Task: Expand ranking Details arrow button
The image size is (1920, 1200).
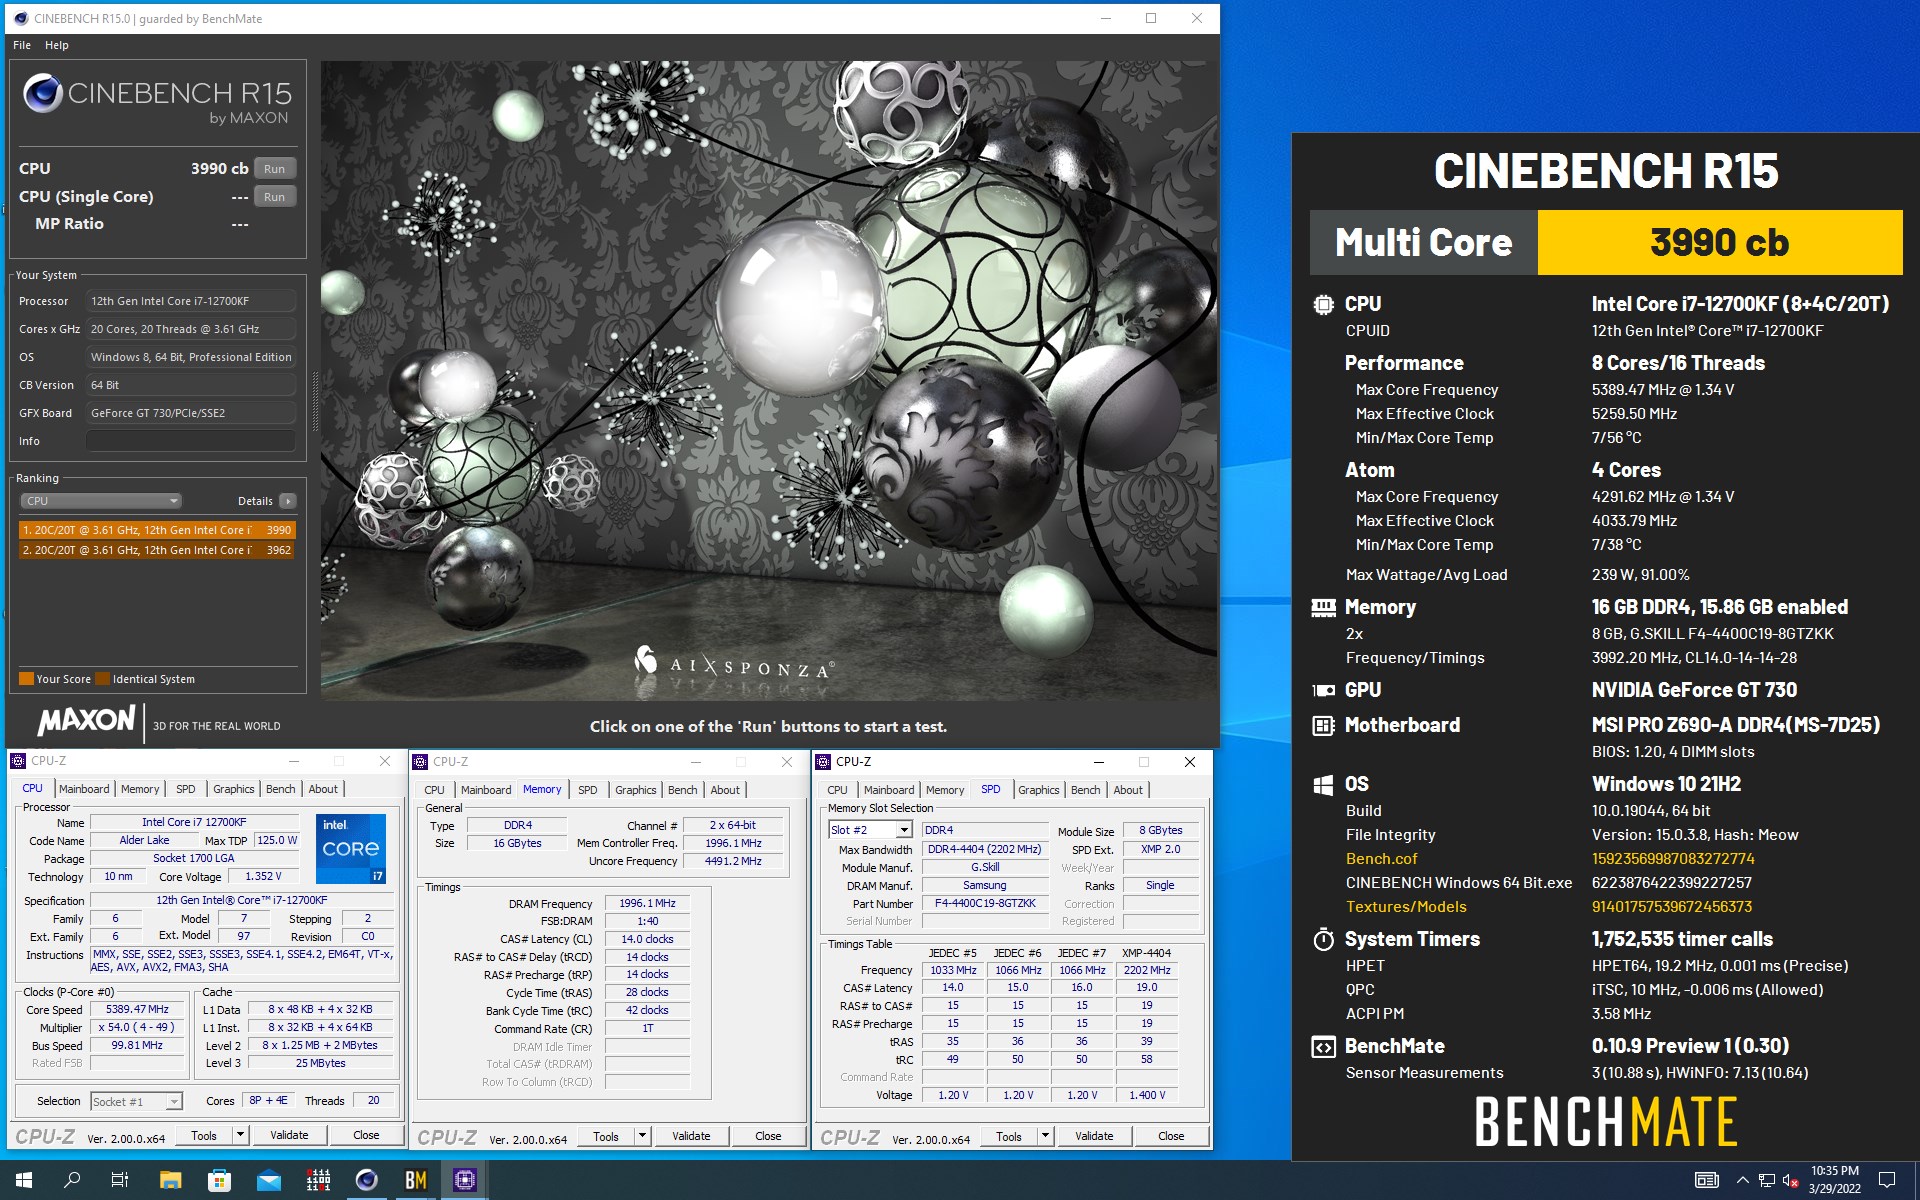Action: 288,501
